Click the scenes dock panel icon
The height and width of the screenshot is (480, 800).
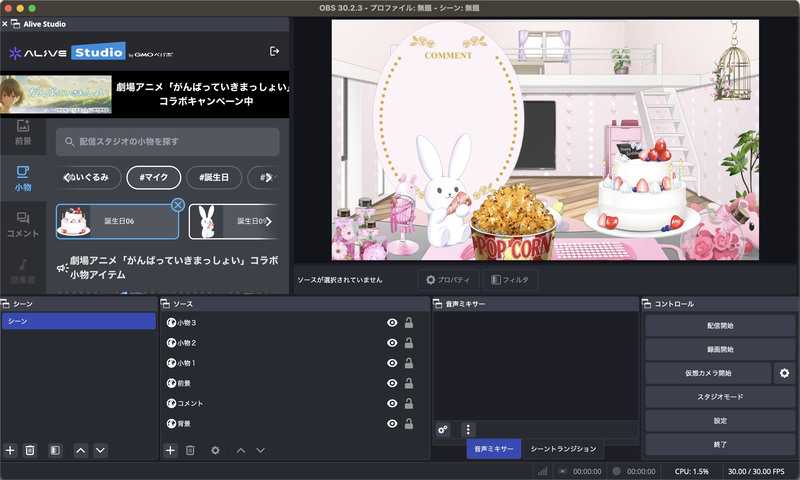(x=6, y=304)
